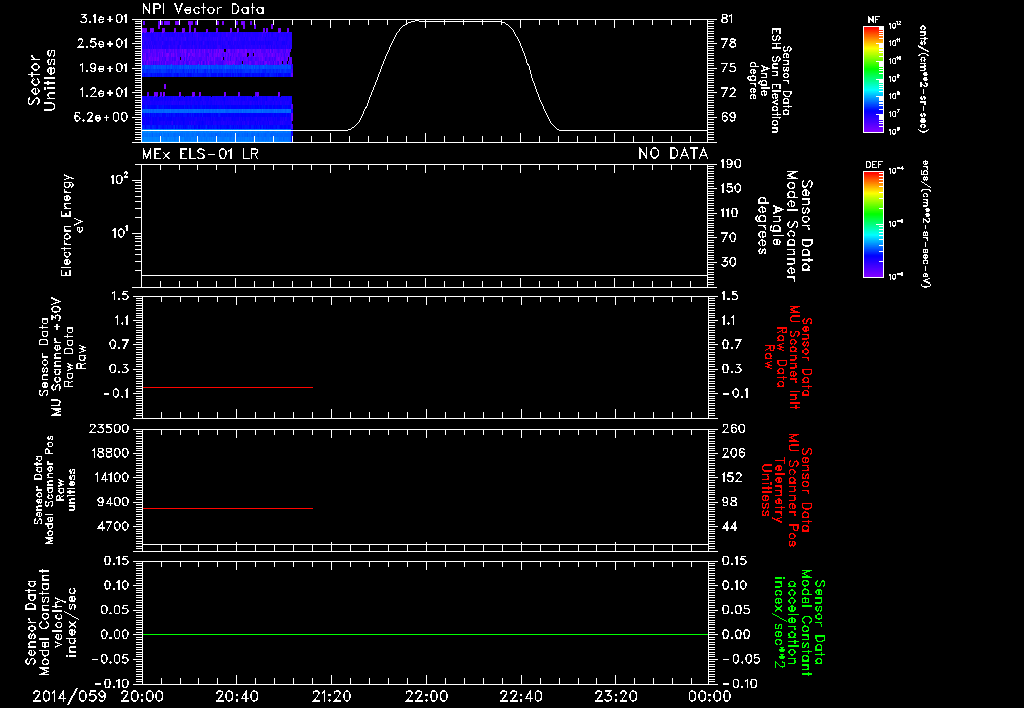Click the '190' scanner angle tick label
Image resolution: width=1024 pixels, height=708 pixels.
(732, 164)
